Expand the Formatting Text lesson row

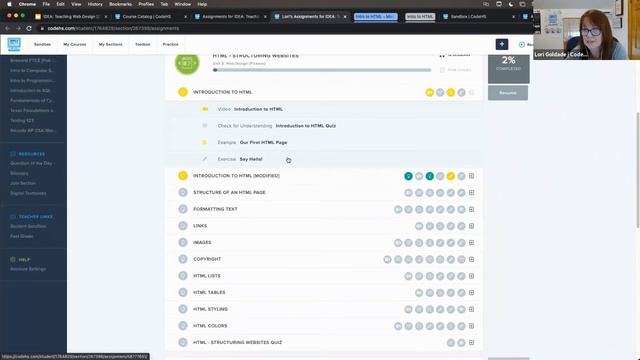[x=471, y=209]
